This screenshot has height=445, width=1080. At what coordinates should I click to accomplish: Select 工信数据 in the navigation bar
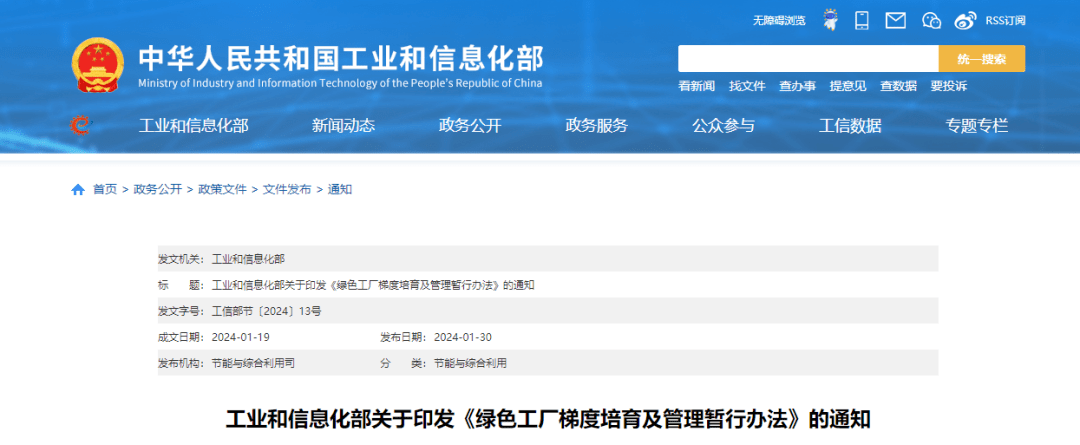click(850, 126)
